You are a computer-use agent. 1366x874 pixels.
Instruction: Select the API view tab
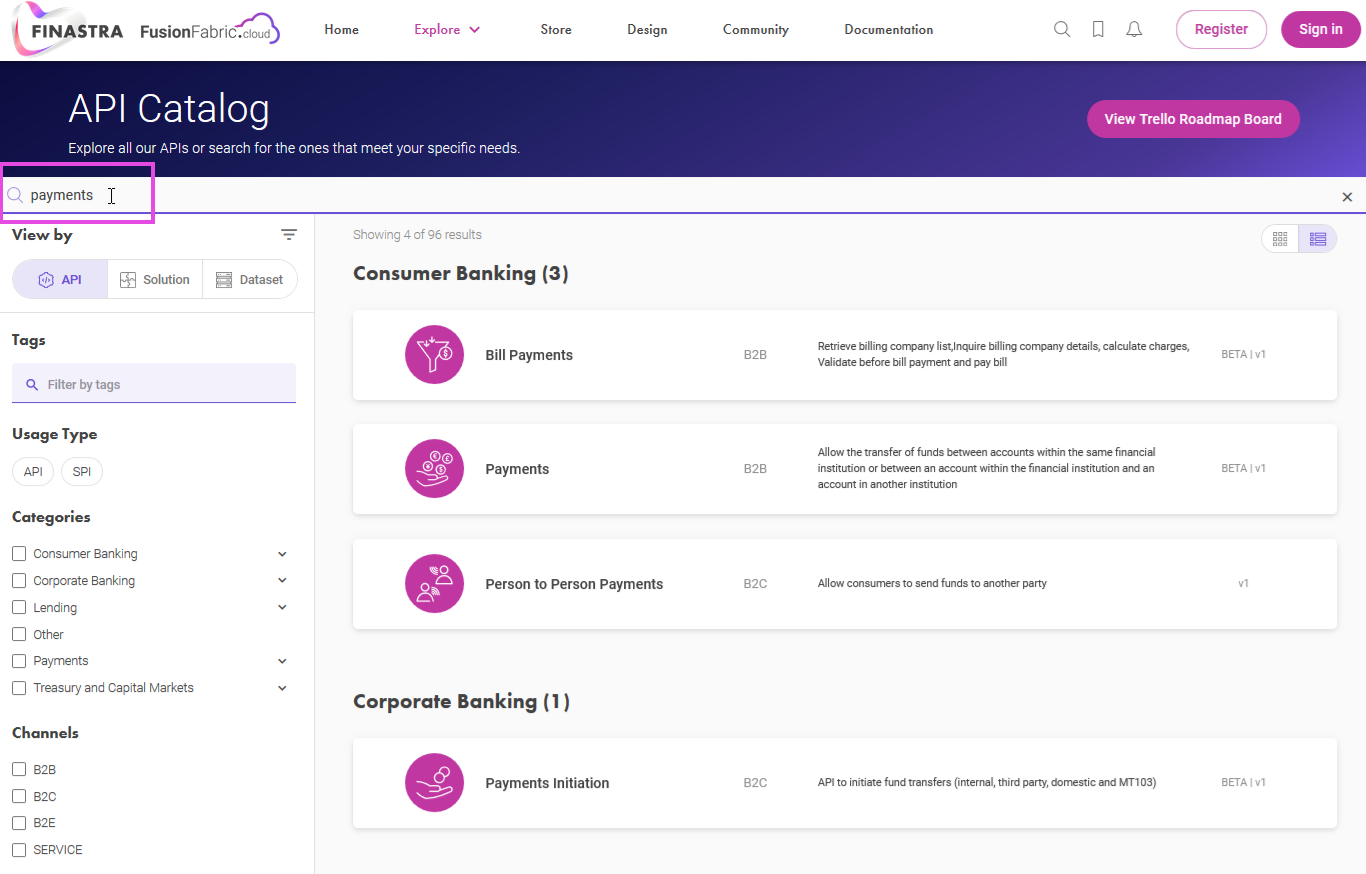tap(60, 280)
